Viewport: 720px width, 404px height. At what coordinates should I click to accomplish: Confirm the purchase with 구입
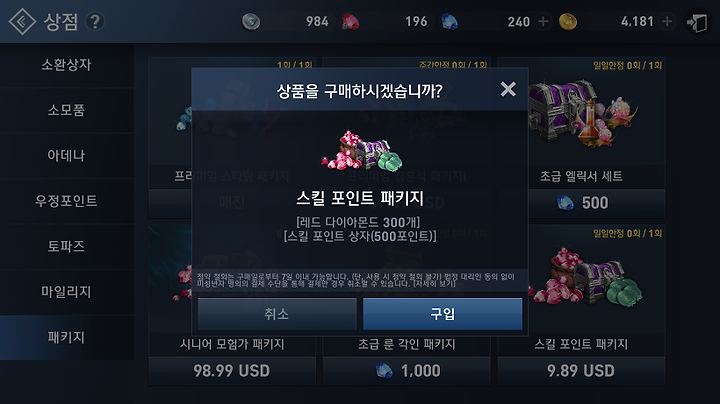[443, 314]
